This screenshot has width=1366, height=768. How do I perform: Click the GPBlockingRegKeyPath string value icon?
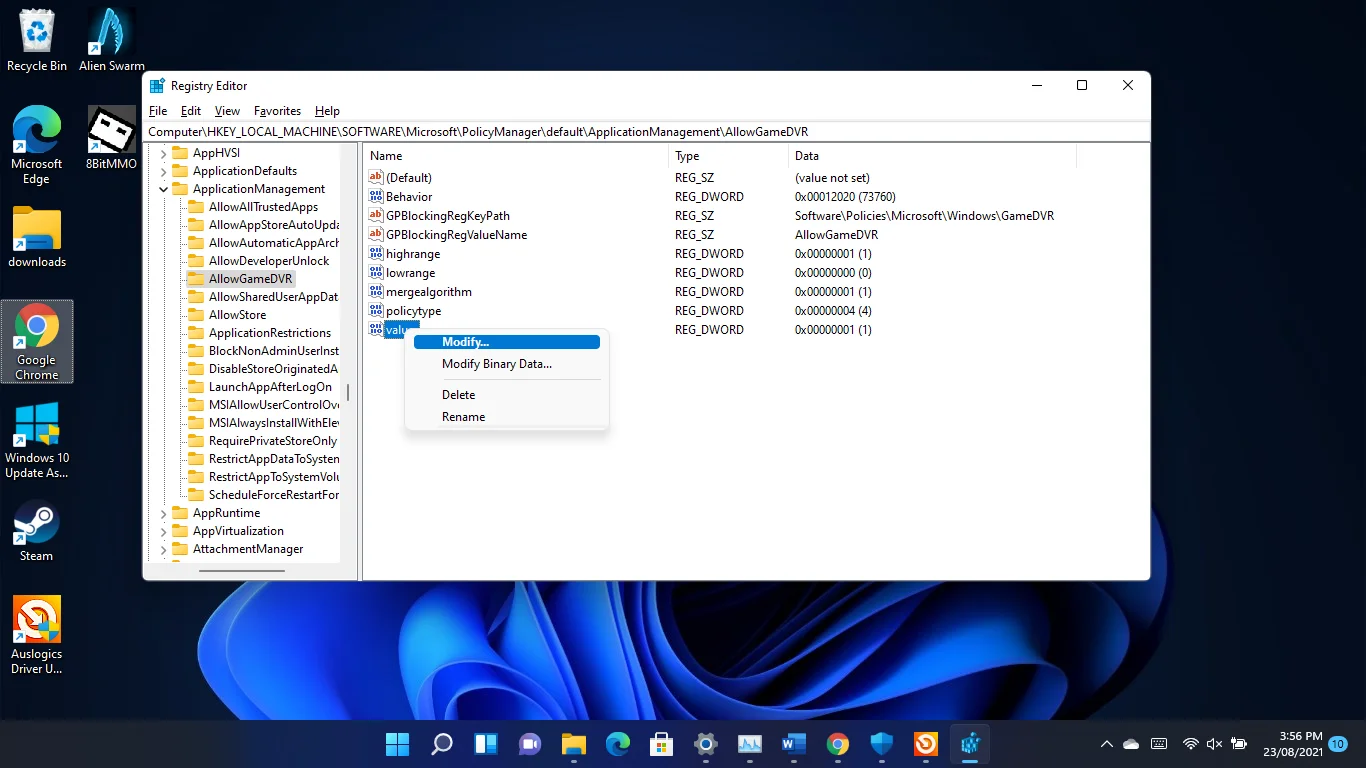(376, 215)
